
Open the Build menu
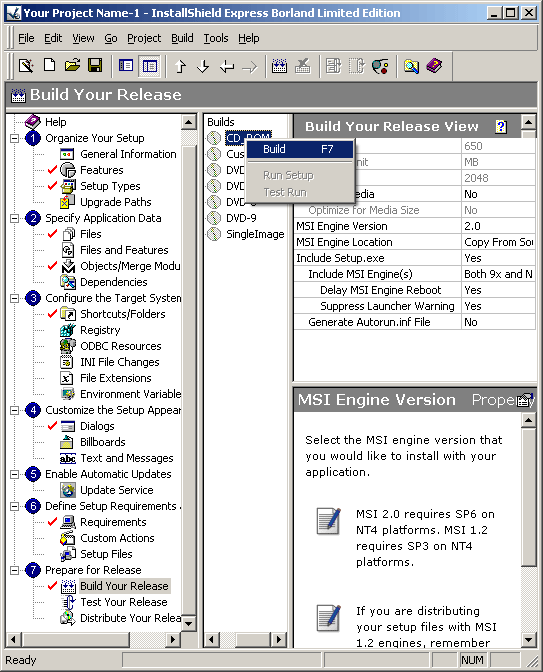182,39
